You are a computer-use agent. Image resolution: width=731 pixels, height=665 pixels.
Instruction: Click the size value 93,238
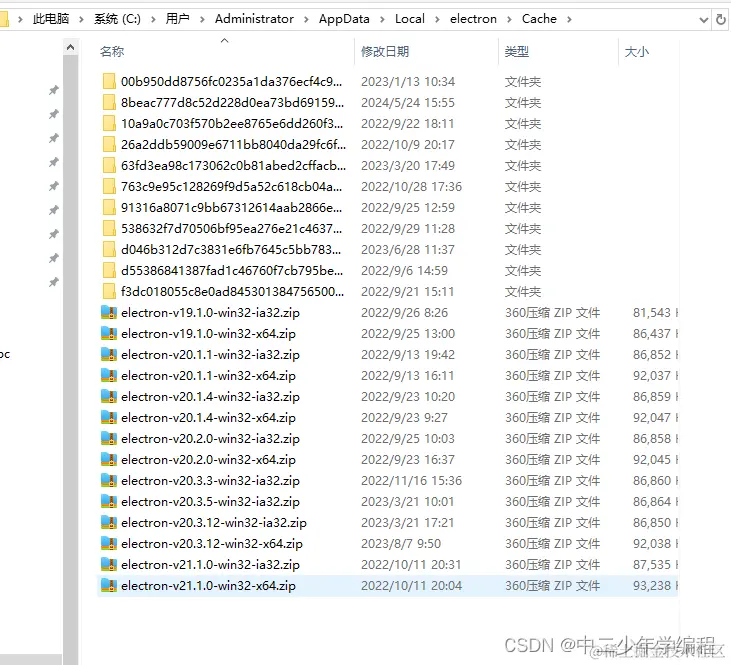pos(652,585)
